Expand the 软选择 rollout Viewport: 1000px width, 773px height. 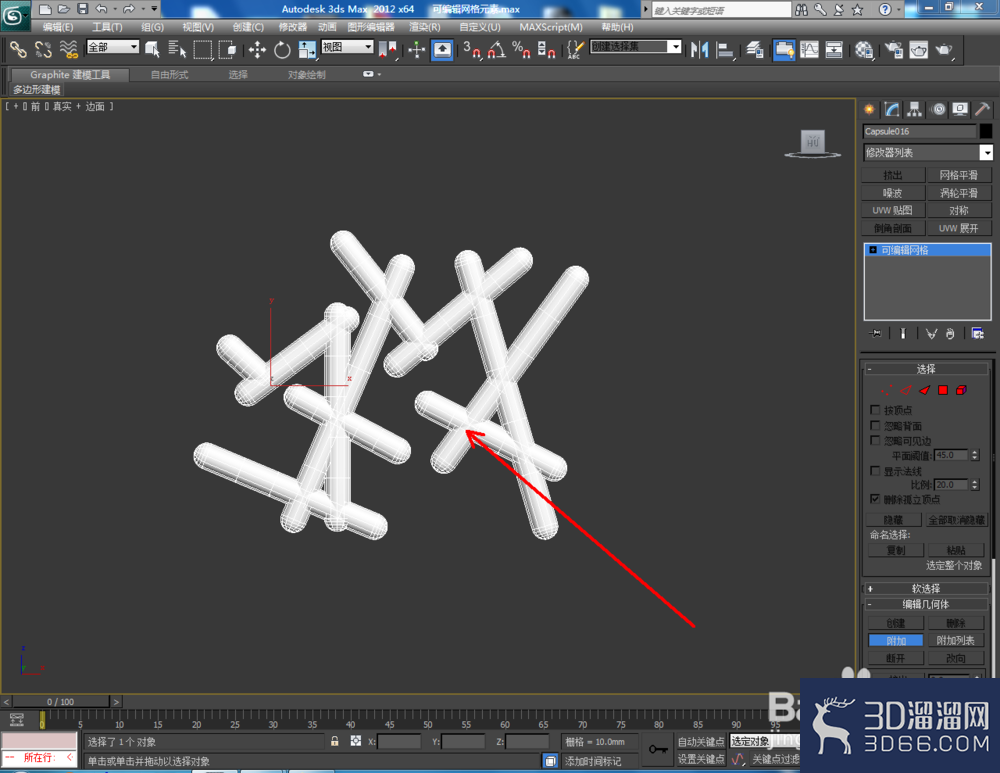coord(925,588)
